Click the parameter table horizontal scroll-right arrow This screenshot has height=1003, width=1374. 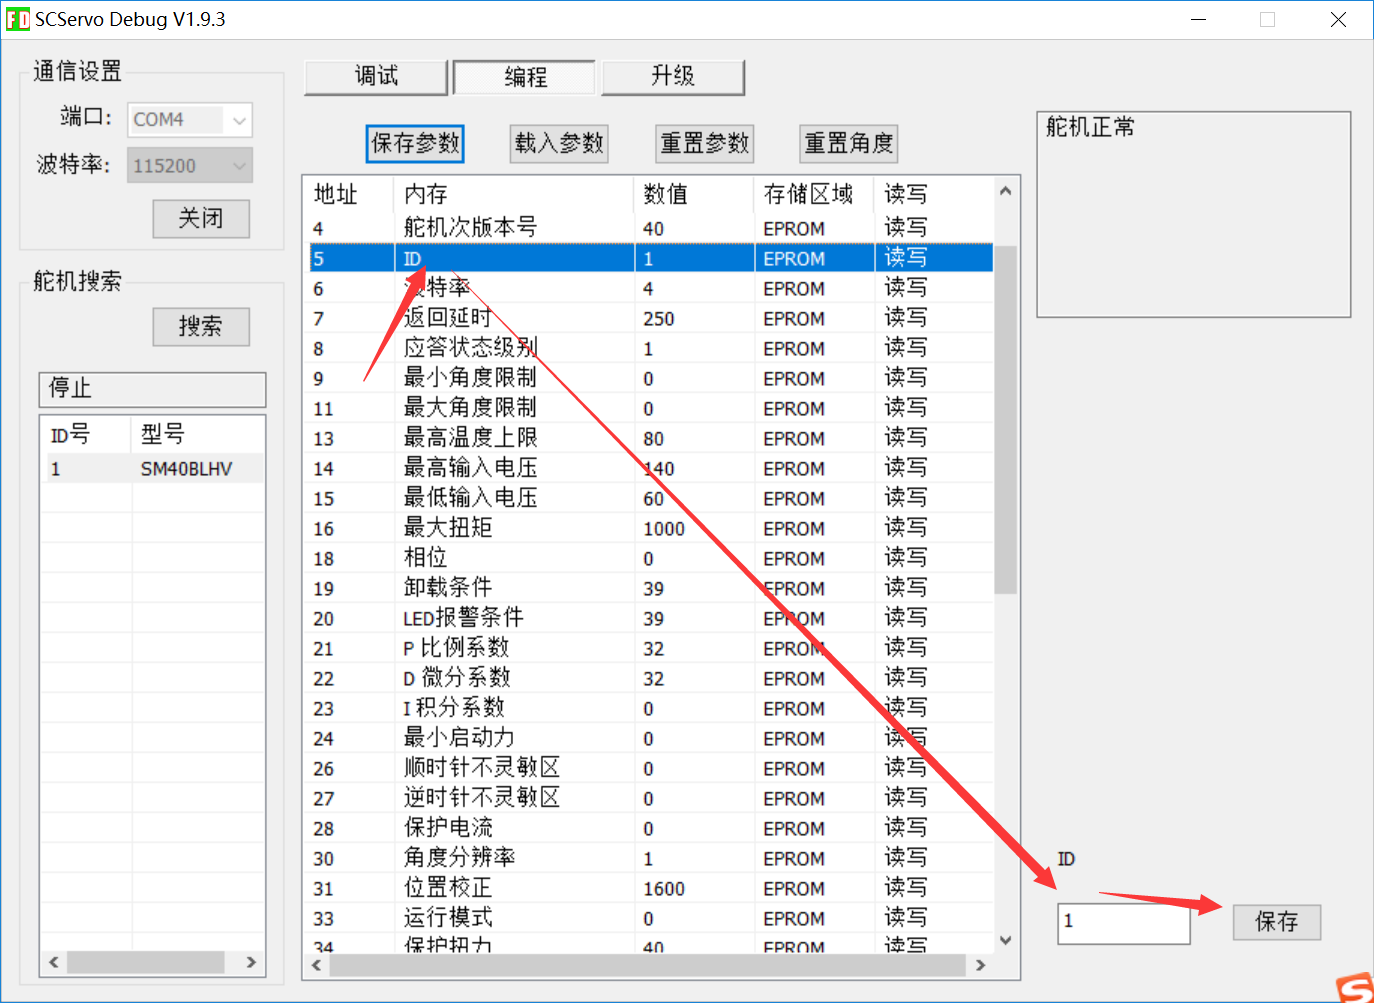click(x=981, y=965)
